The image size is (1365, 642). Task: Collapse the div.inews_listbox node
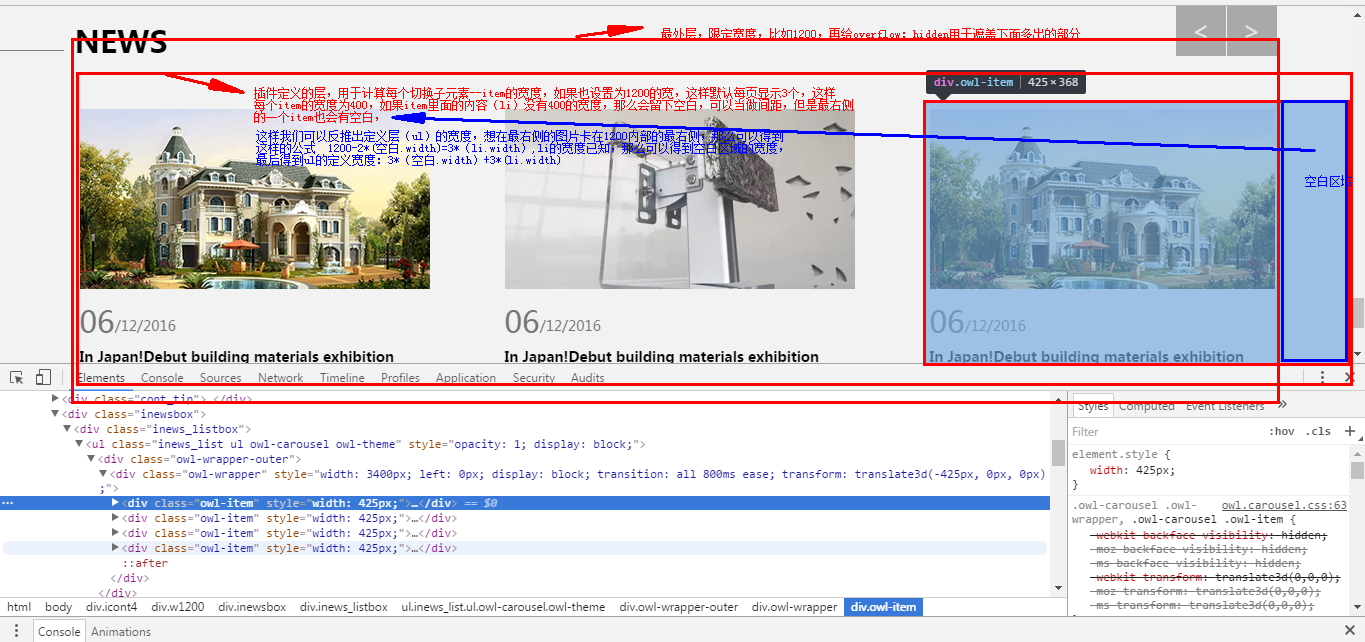coord(68,429)
